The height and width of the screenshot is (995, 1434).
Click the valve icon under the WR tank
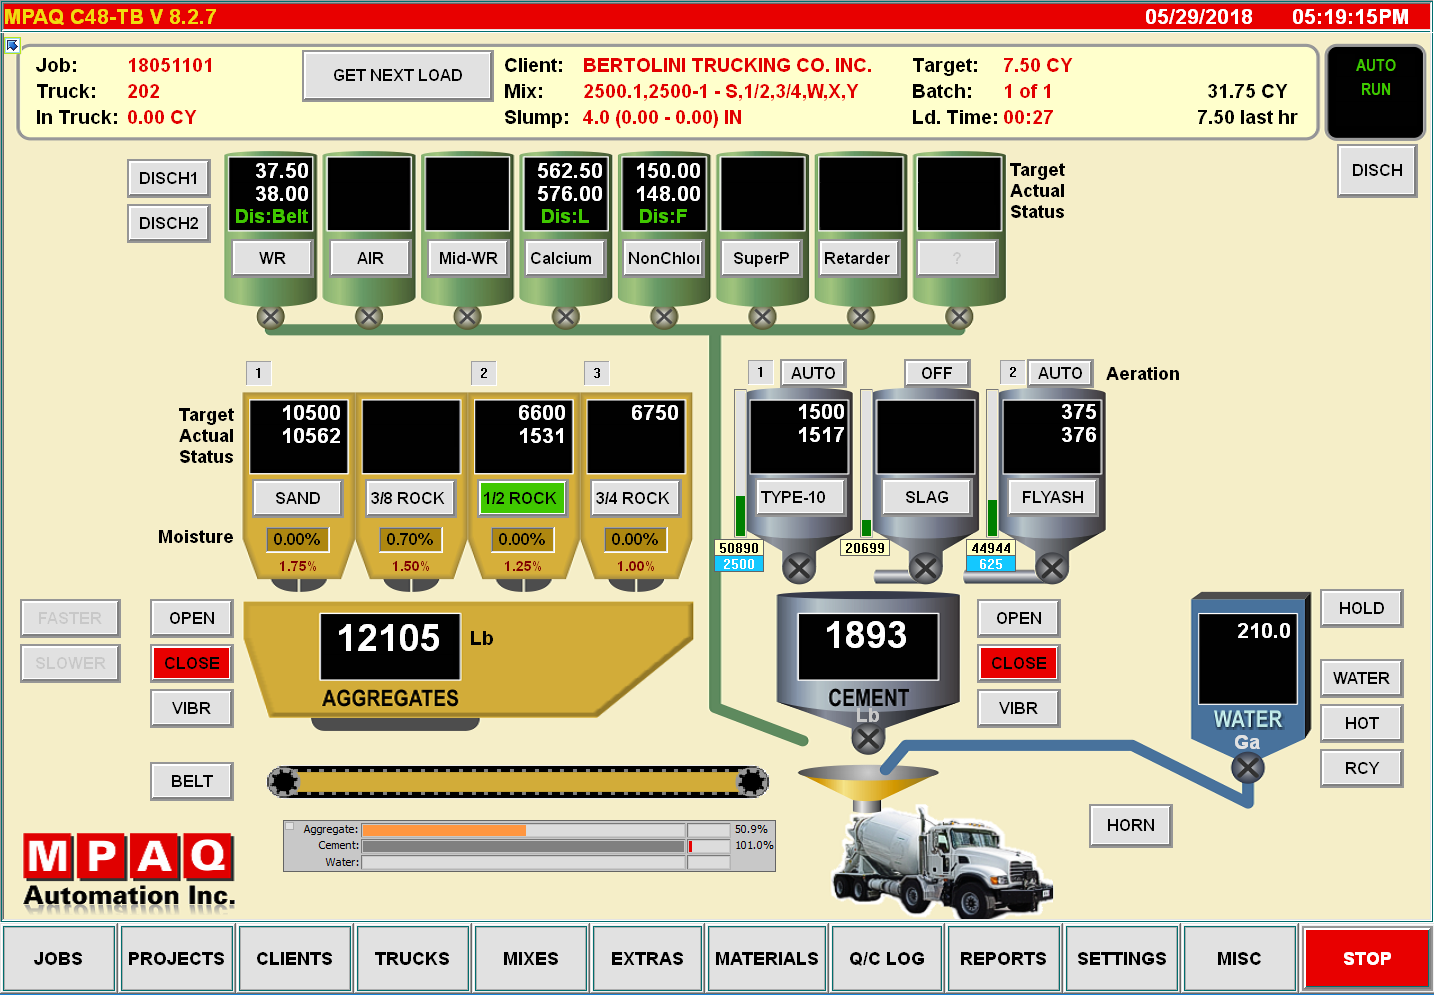point(271,317)
